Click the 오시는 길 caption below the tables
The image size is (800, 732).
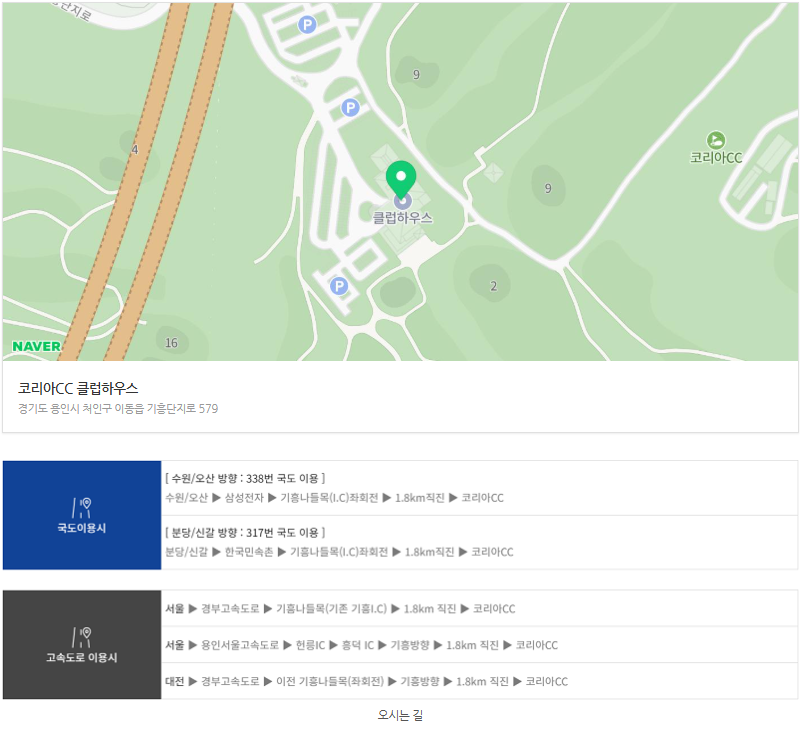click(x=400, y=715)
